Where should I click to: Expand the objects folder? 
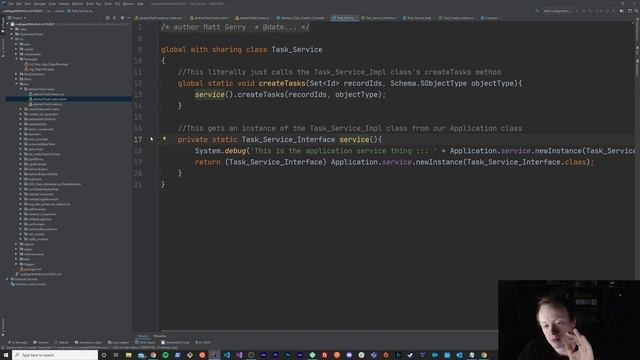point(16,244)
